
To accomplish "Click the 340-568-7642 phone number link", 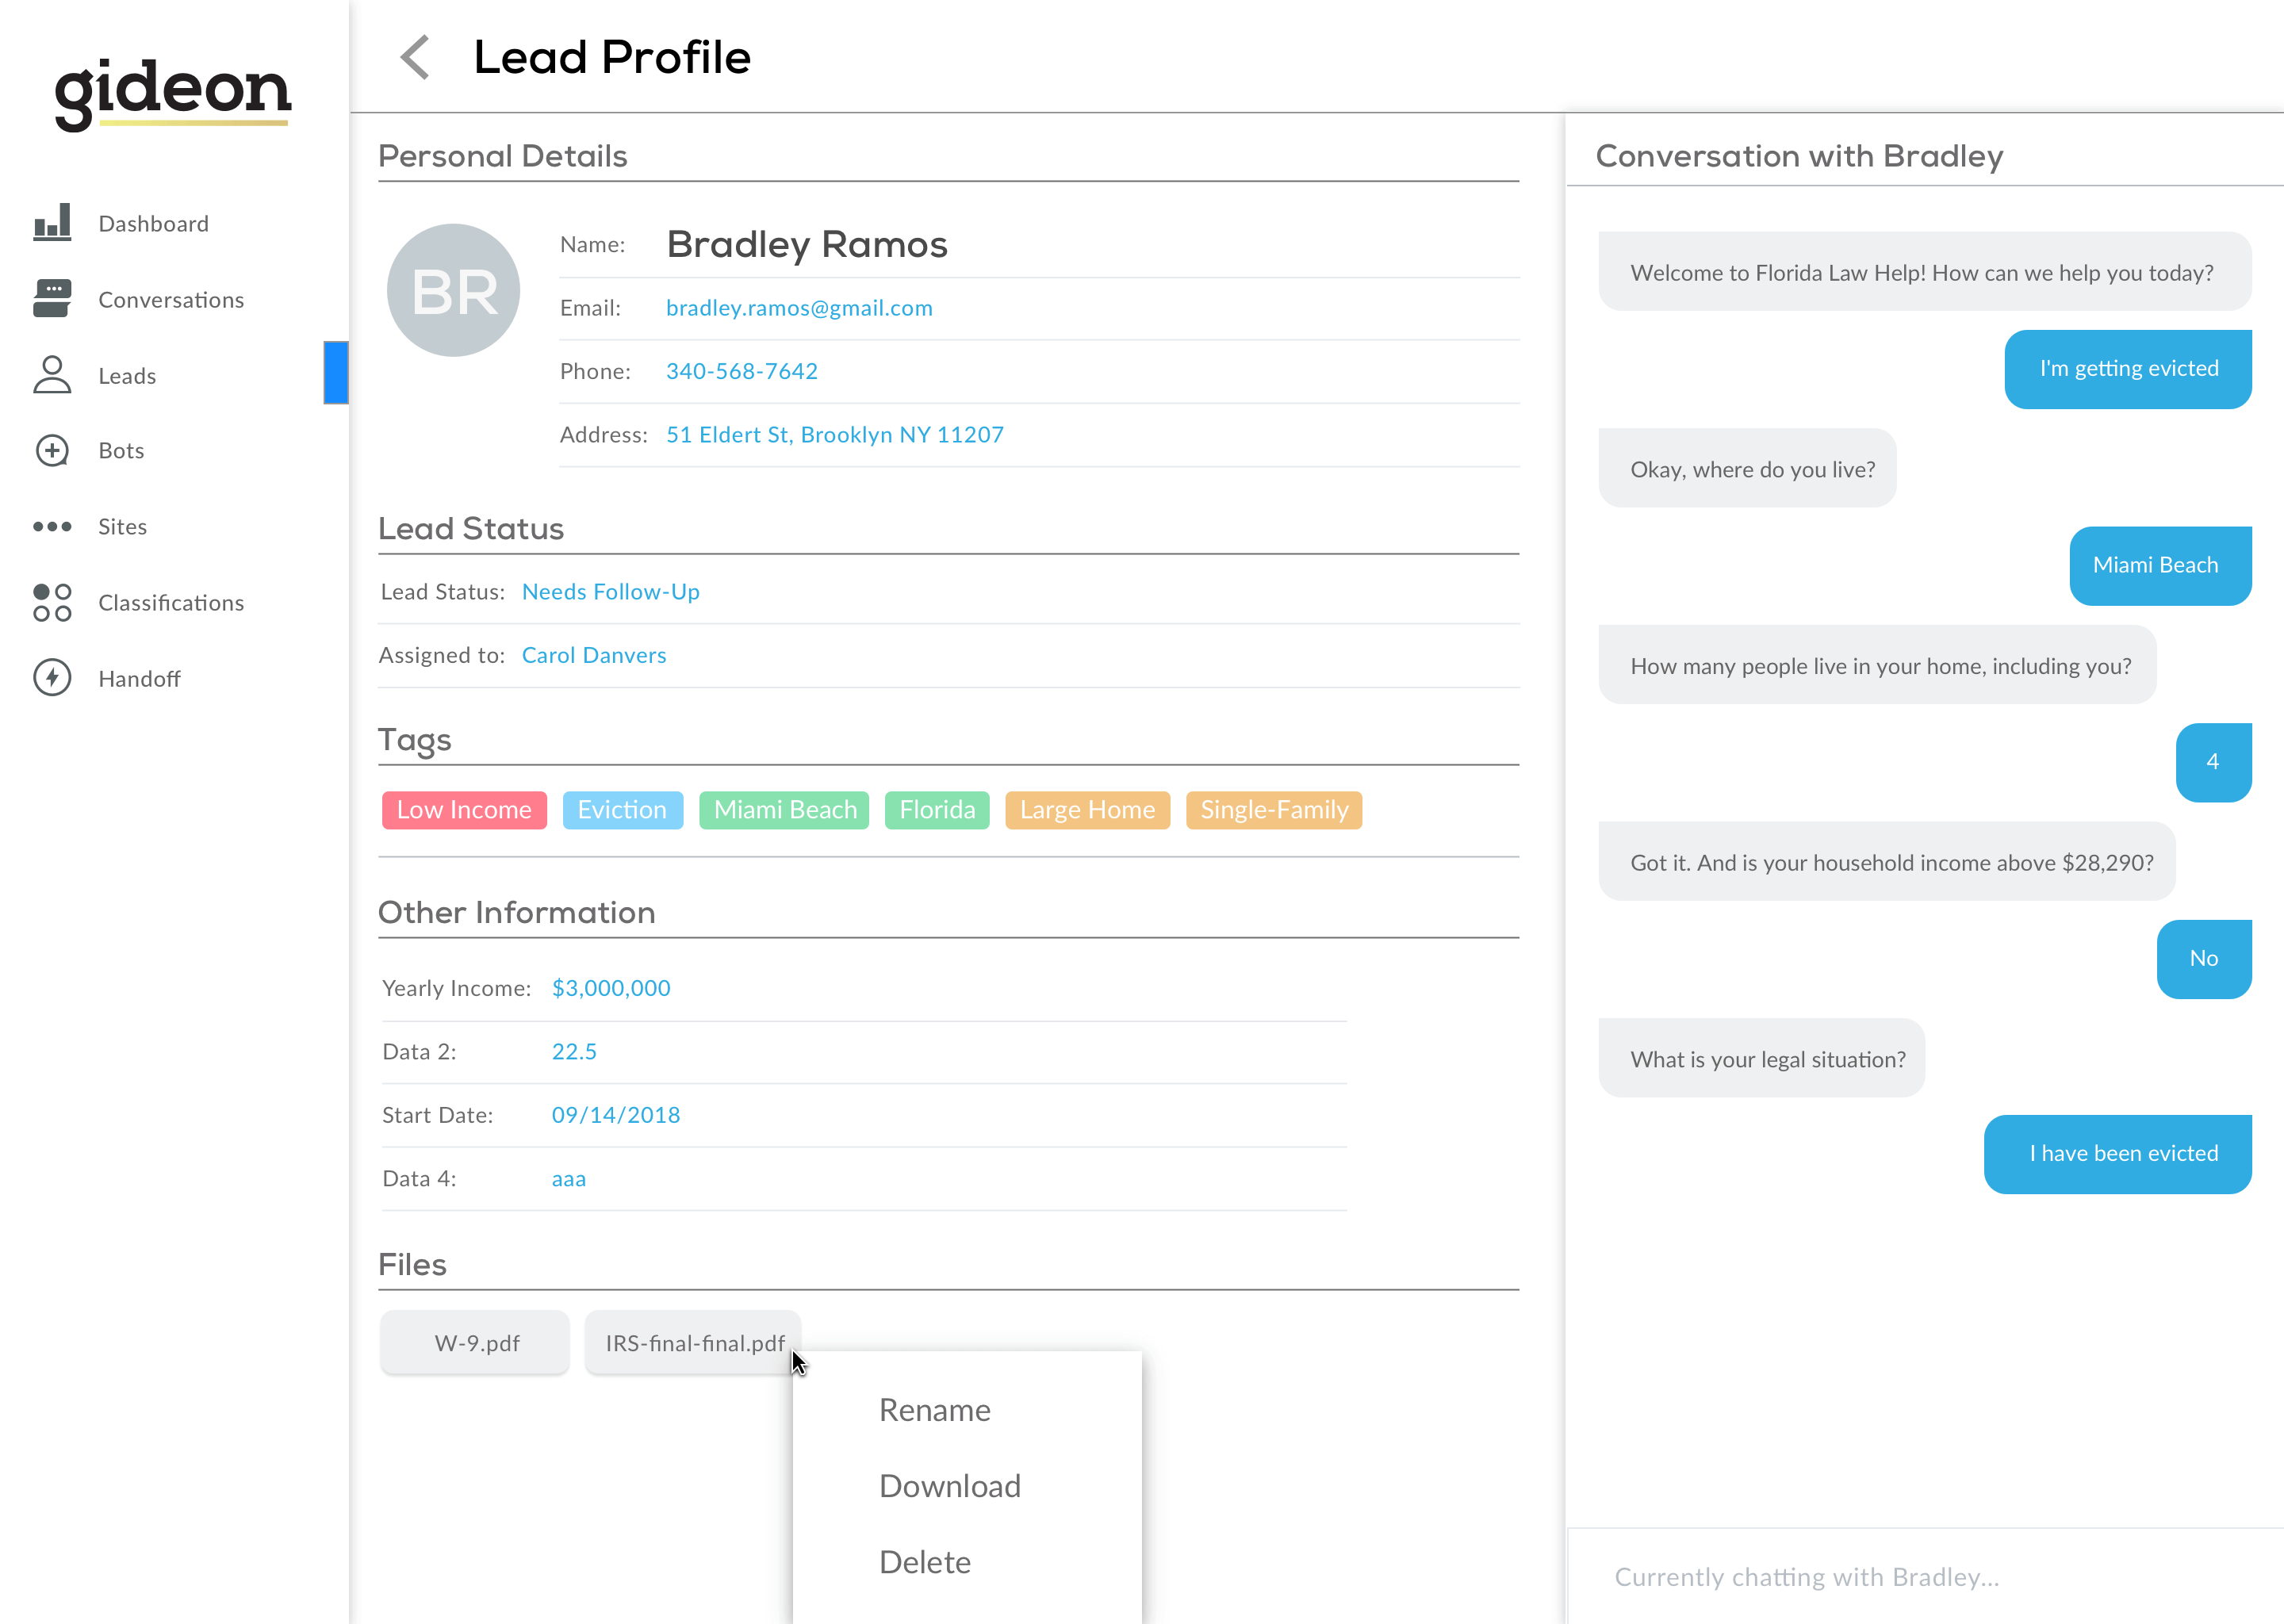I will tap(741, 371).
